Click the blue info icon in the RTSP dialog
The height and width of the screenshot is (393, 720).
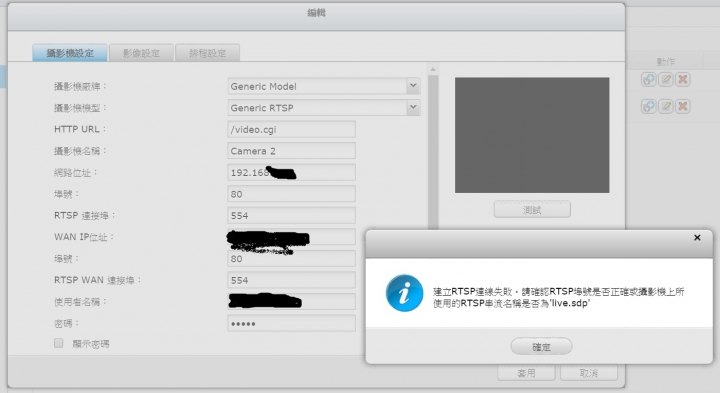click(404, 293)
